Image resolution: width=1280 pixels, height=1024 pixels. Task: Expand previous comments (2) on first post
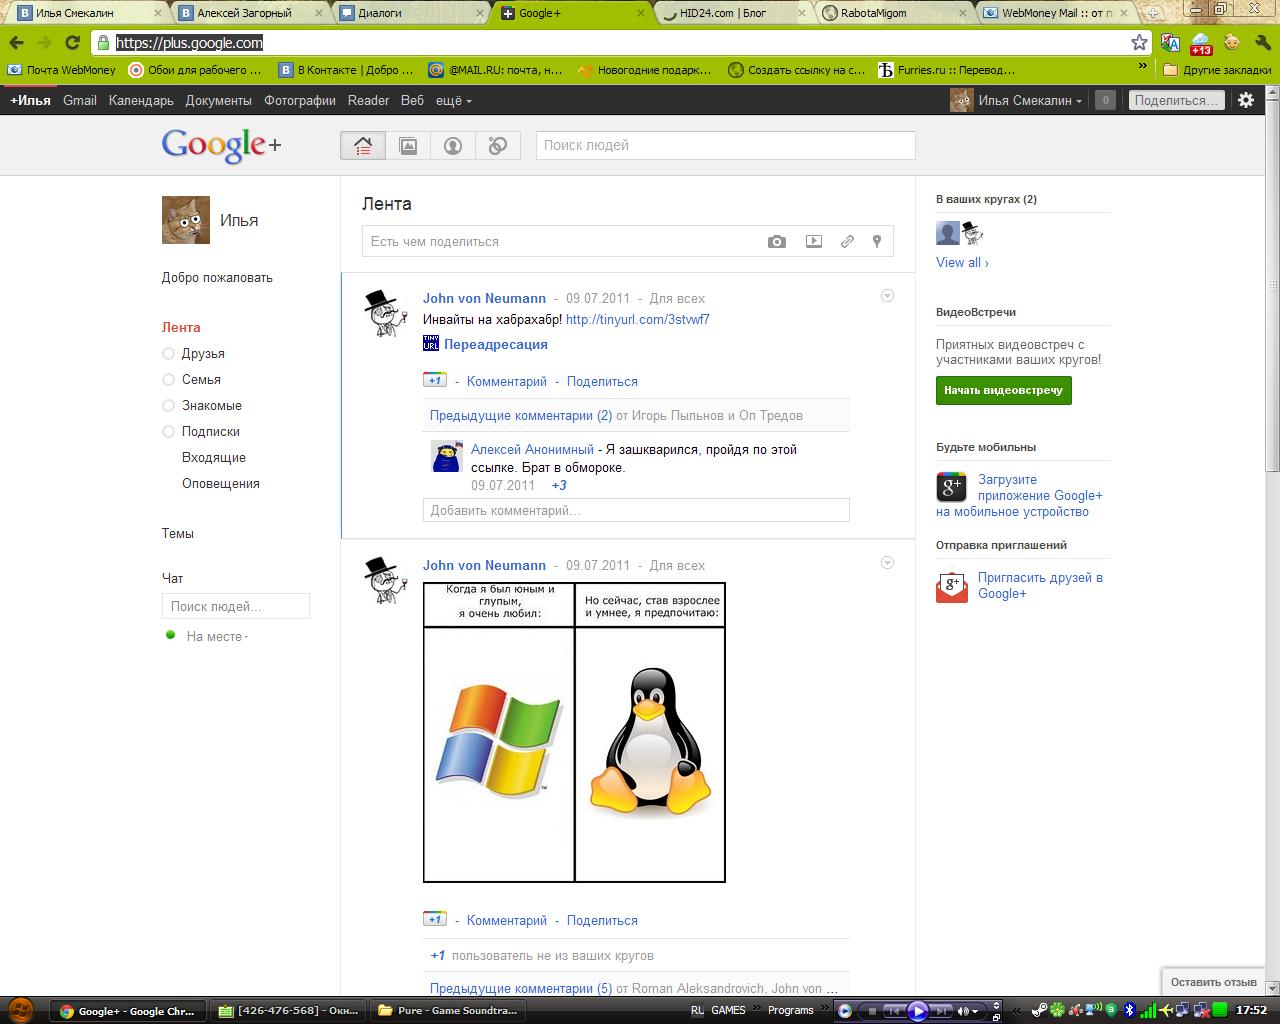coord(521,415)
